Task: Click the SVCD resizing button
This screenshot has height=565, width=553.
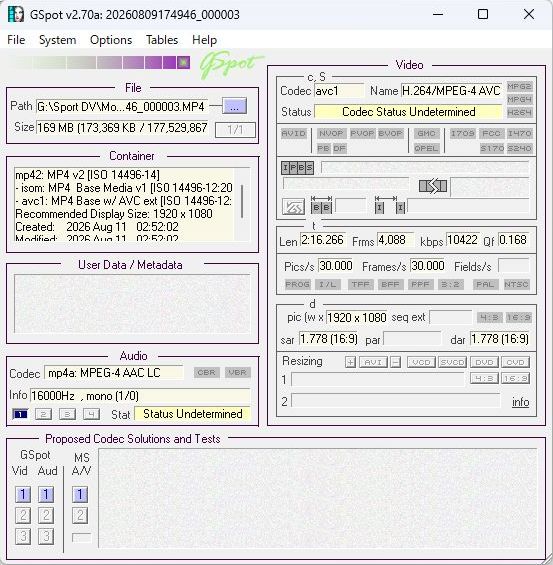Action: click(x=452, y=362)
